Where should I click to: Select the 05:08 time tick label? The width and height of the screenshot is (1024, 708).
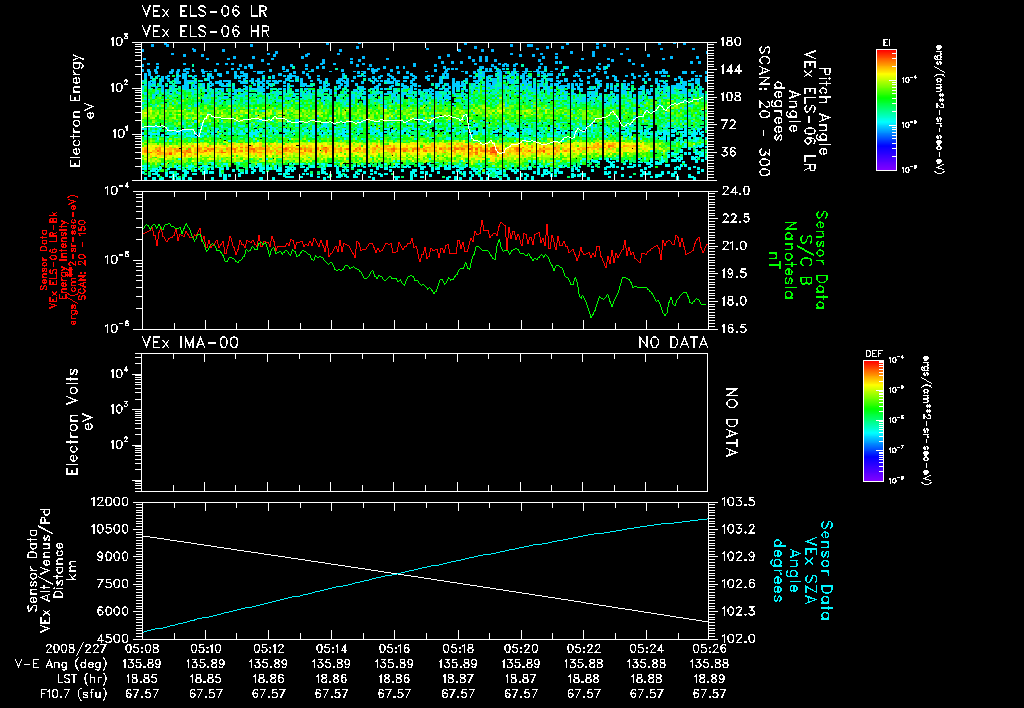pos(142,648)
